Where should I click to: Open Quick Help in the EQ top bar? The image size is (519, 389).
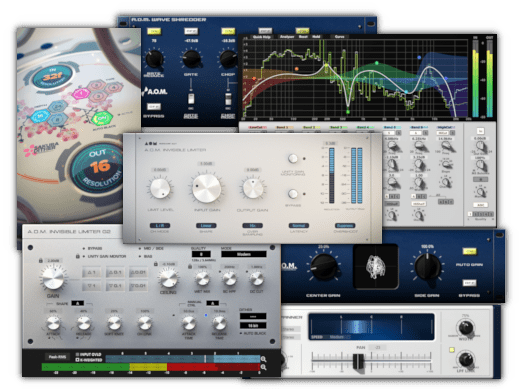click(262, 37)
